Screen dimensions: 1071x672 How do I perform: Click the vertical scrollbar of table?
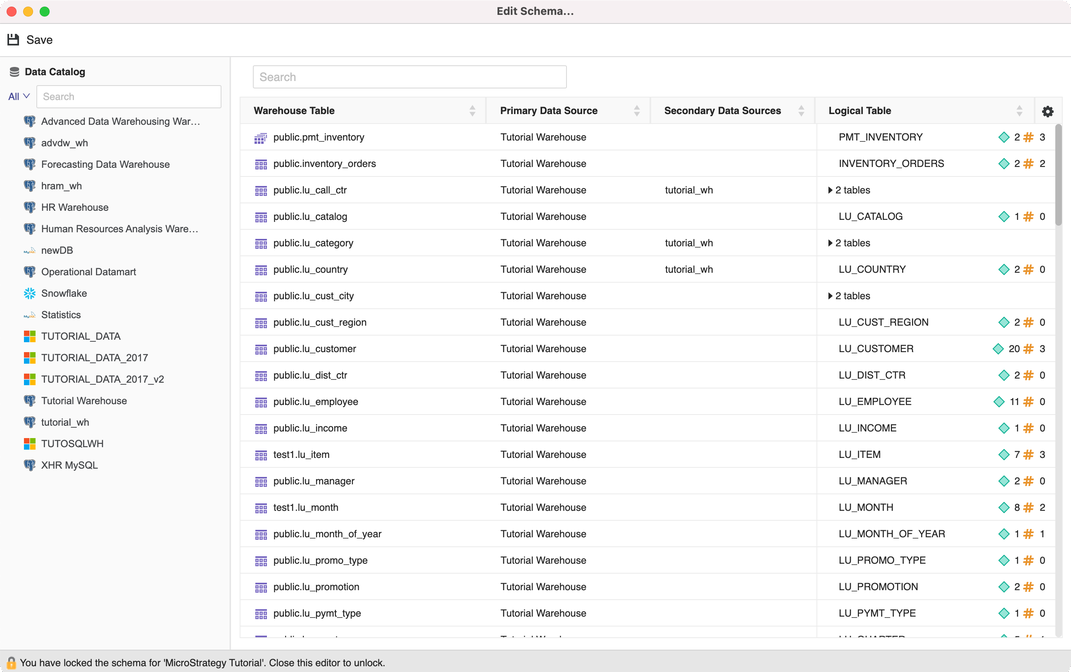1058,175
